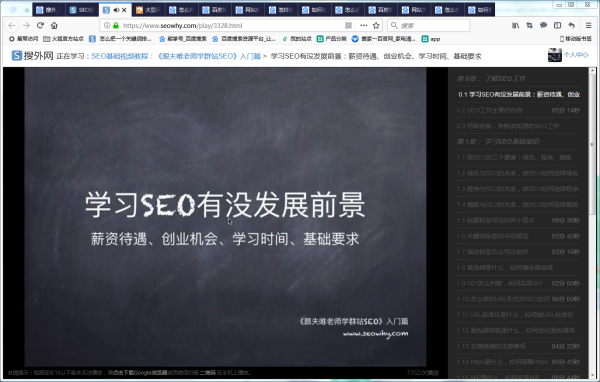The image size is (600, 382).
Task: Switch to the first browser tab
Action: coord(49,10)
